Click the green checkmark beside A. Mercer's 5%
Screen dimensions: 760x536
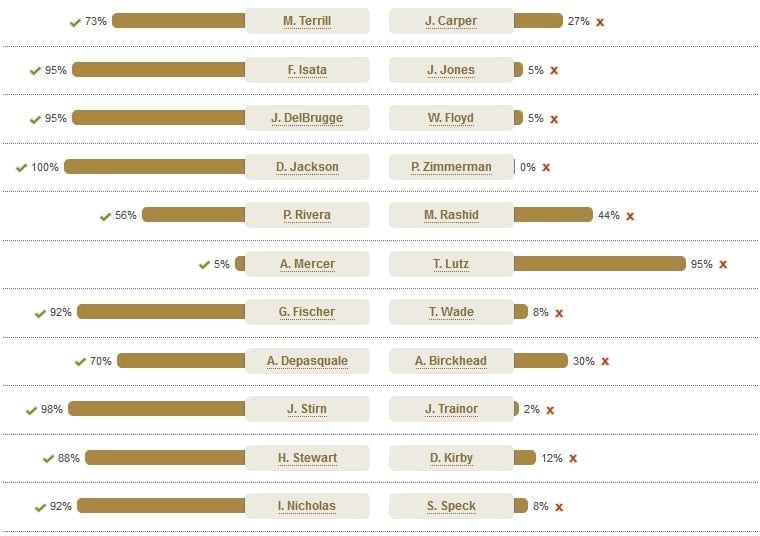coord(205,265)
